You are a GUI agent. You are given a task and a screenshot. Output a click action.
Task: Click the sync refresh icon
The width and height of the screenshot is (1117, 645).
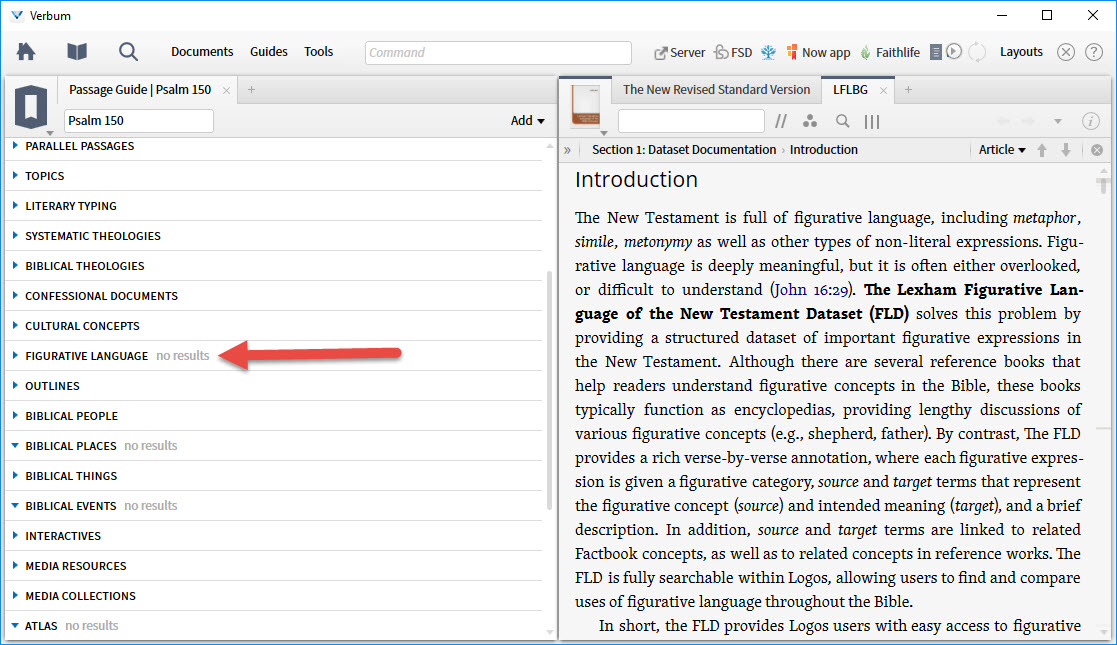(x=978, y=52)
